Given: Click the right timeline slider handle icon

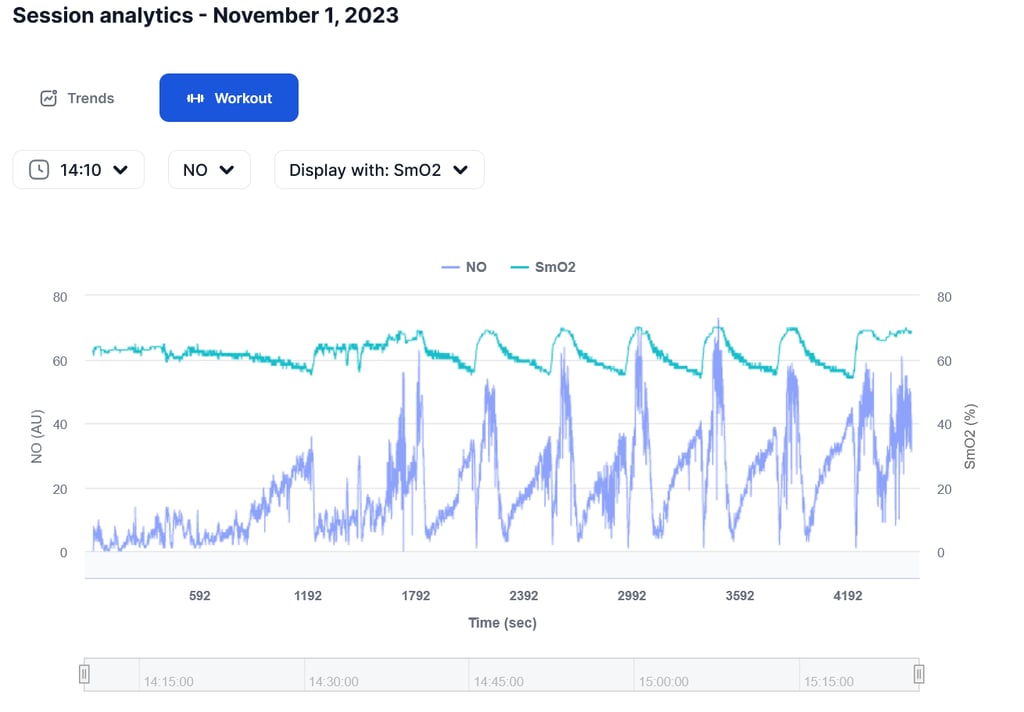Looking at the screenshot, I should (918, 673).
